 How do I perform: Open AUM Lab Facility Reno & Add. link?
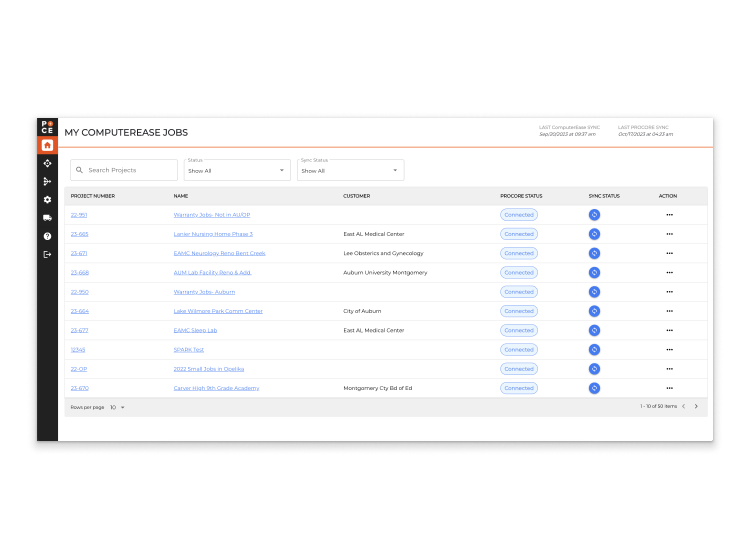212,273
